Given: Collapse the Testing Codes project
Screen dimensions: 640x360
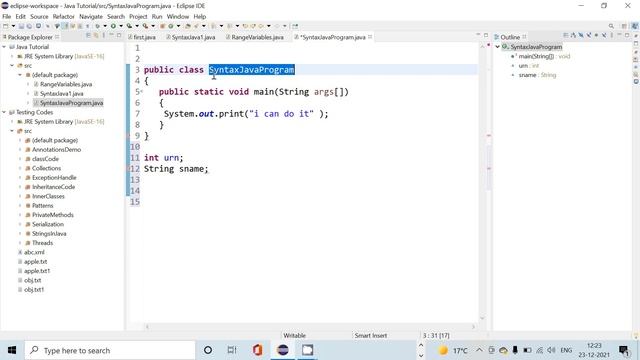Looking at the screenshot, I should [x=4, y=112].
